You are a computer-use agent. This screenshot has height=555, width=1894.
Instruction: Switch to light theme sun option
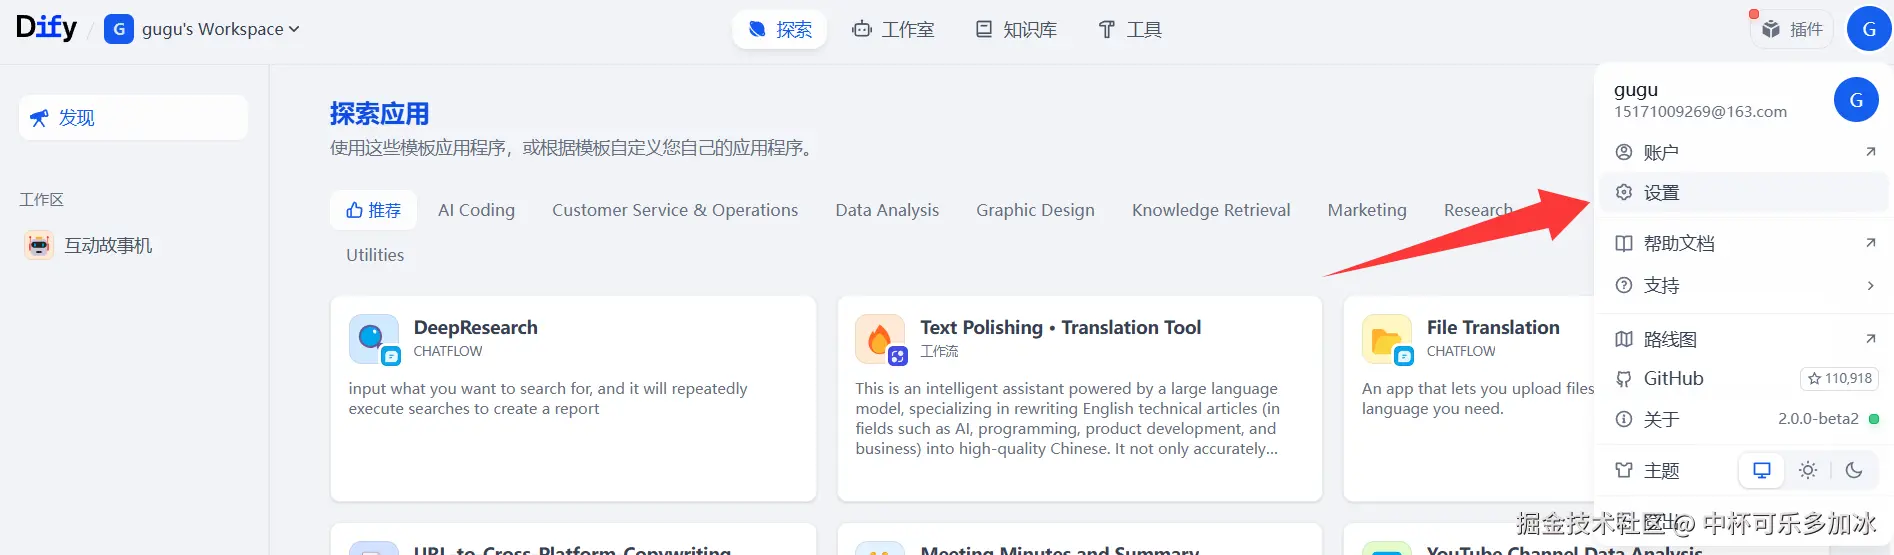1808,470
